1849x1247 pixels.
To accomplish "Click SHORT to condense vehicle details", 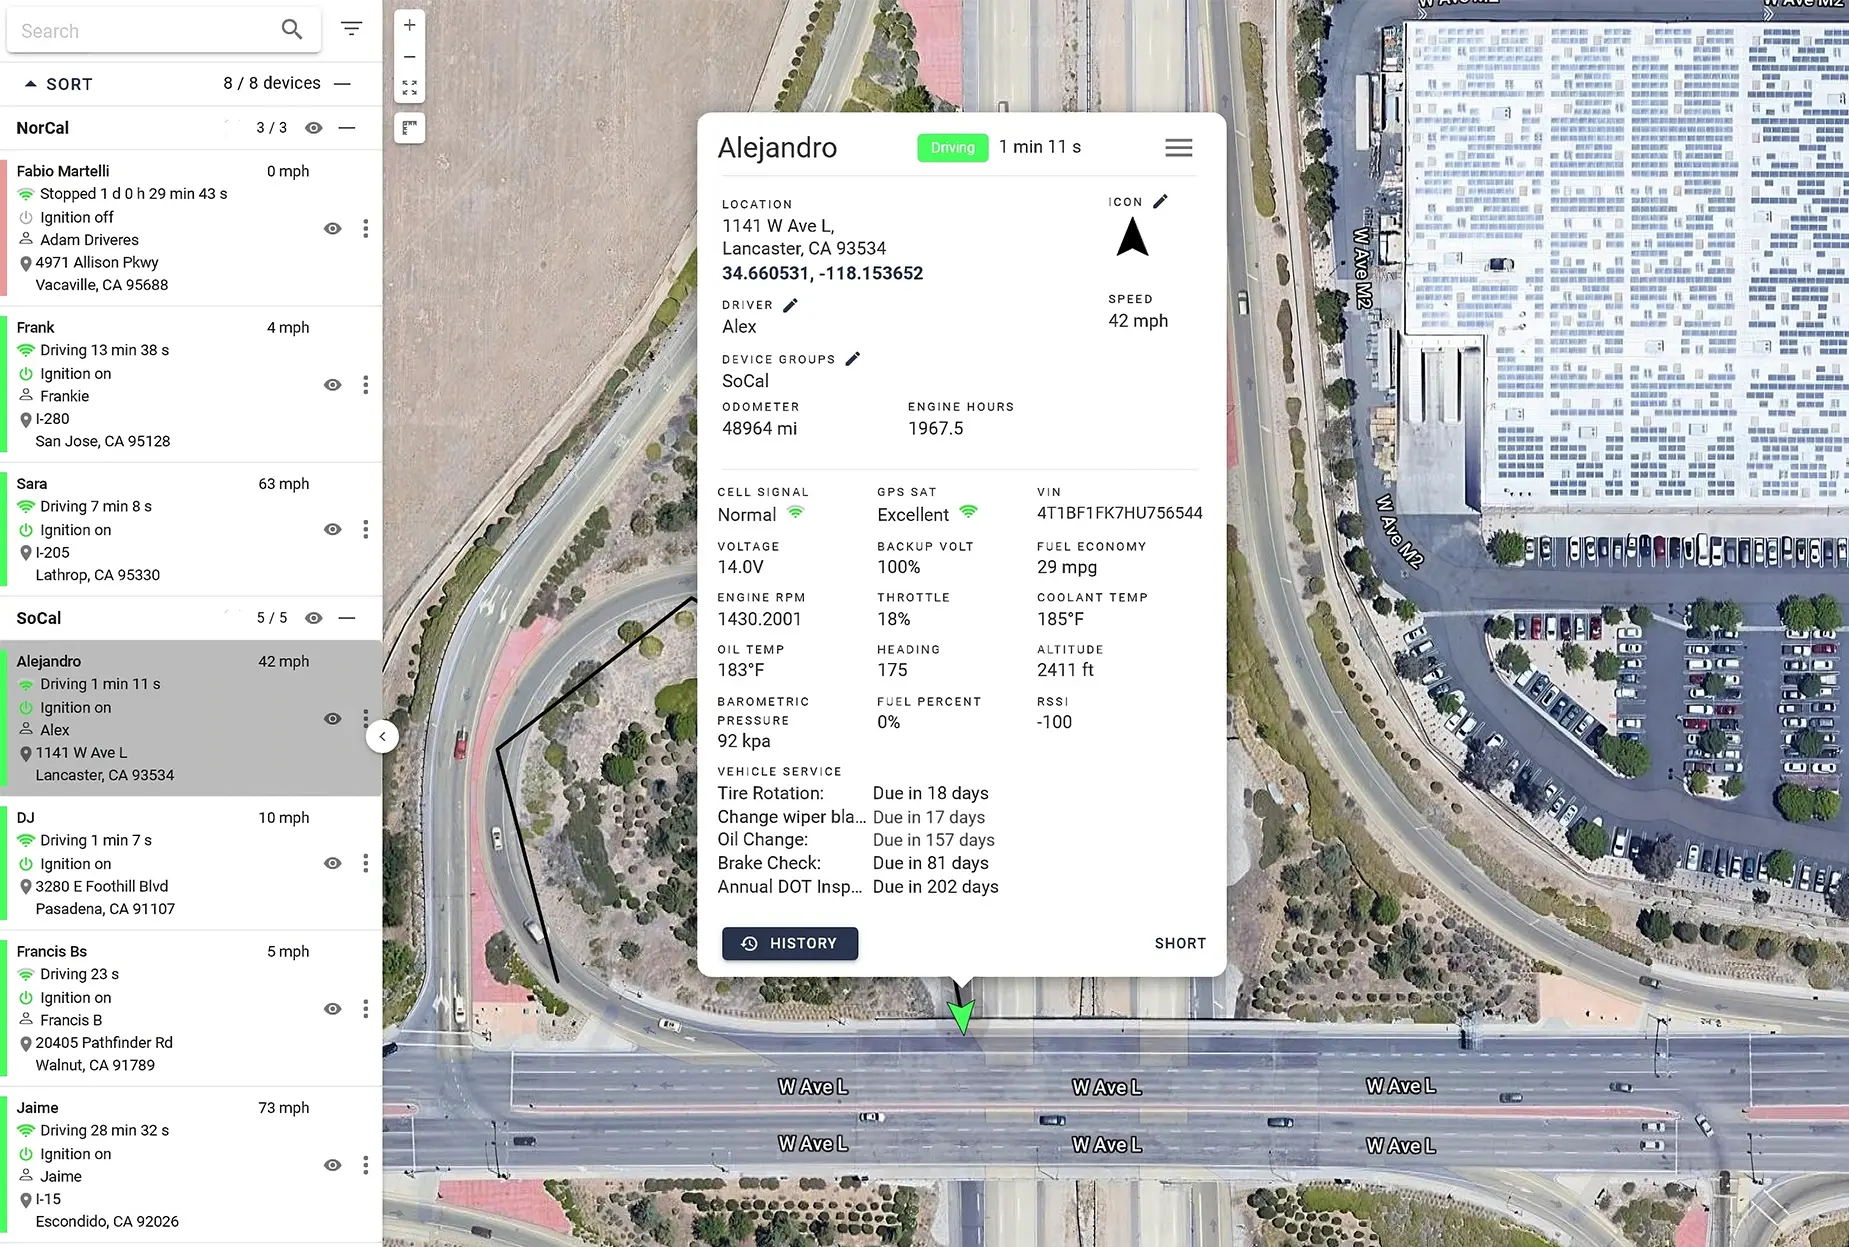I will pos(1179,943).
